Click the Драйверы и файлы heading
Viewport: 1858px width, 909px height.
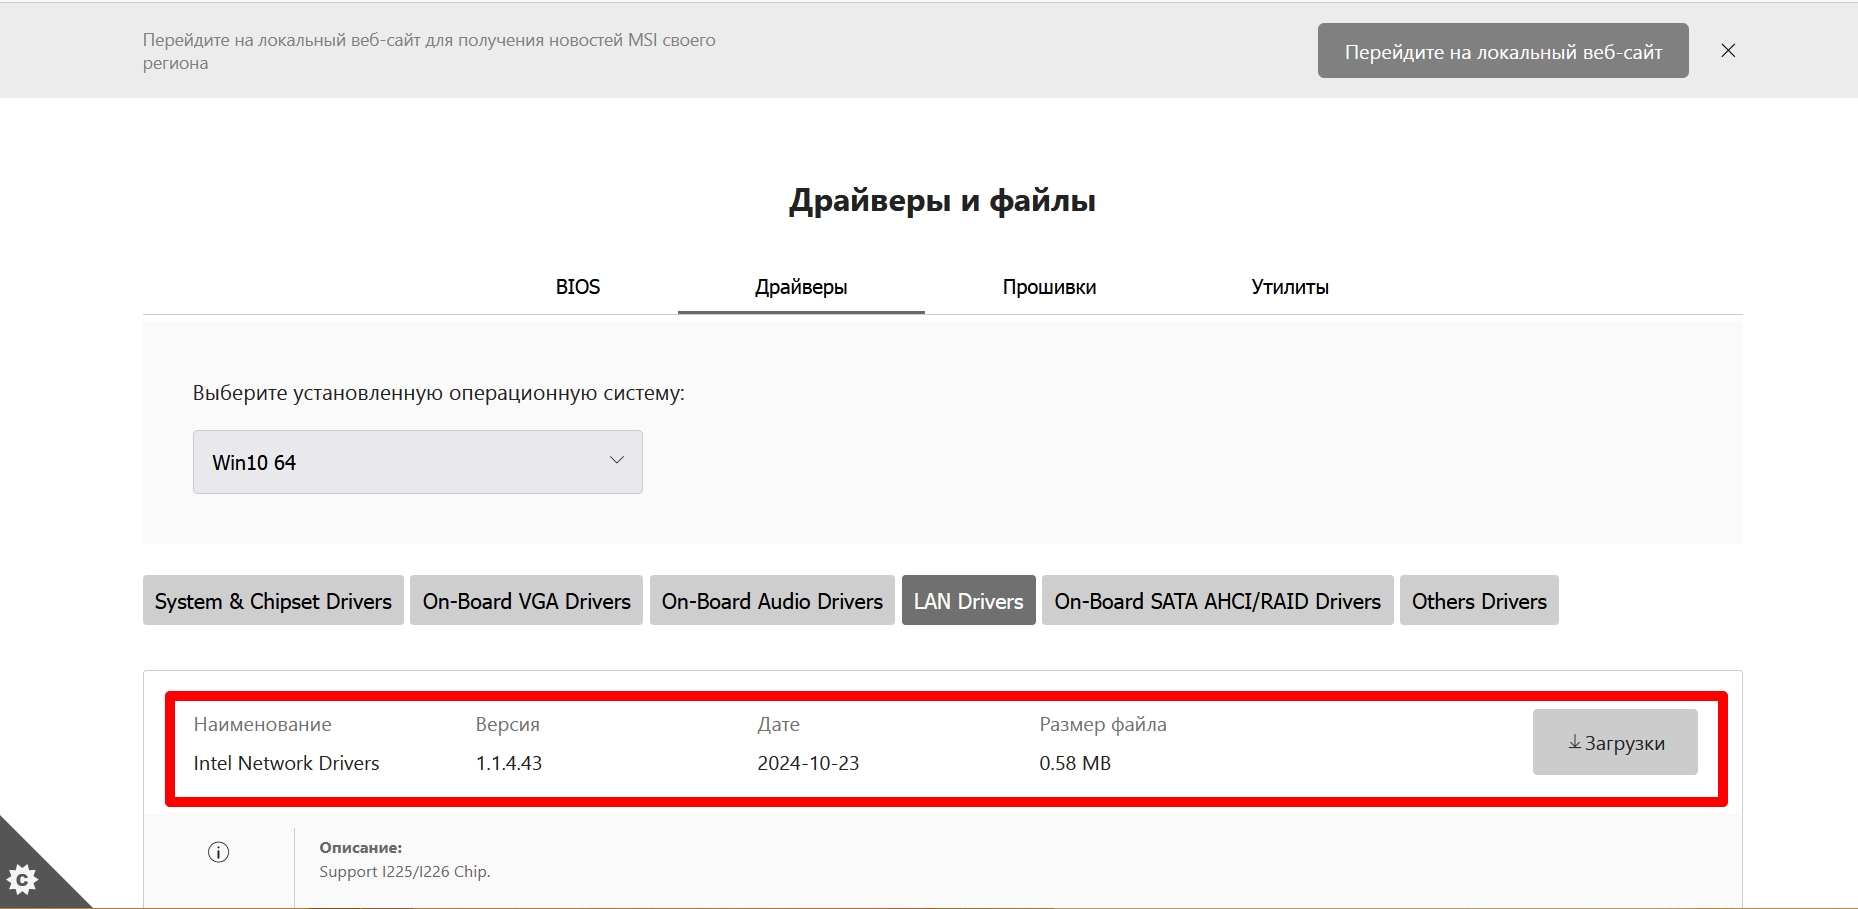(x=942, y=200)
